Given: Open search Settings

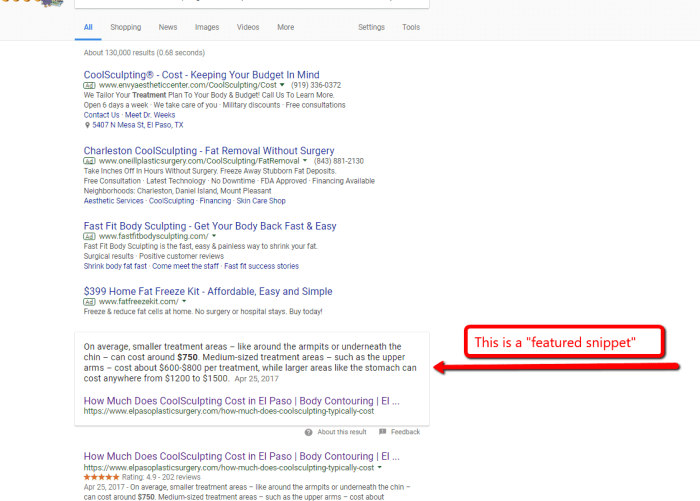Looking at the screenshot, I should click(x=371, y=27).
